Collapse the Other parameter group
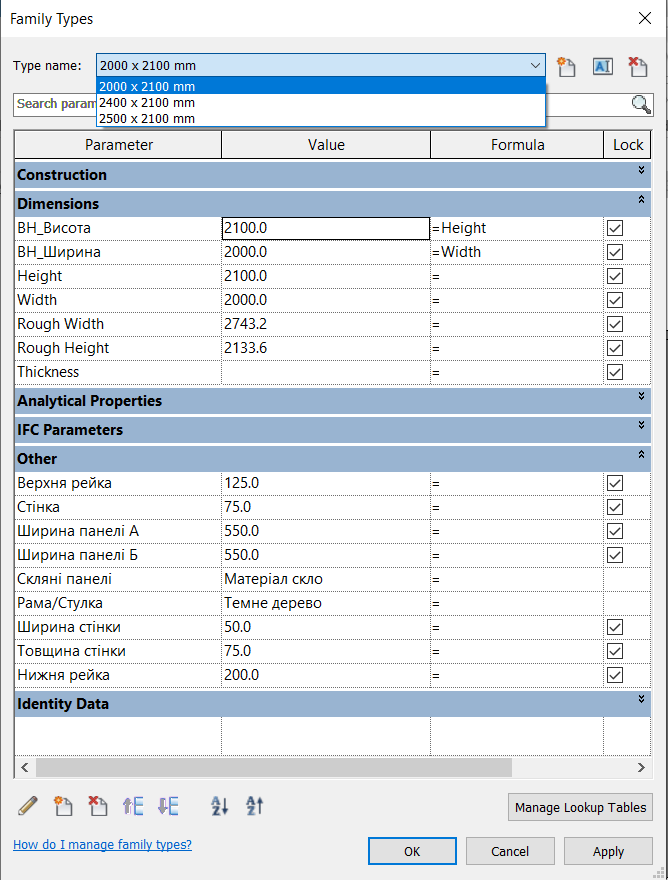Image resolution: width=668 pixels, height=880 pixels. click(x=641, y=455)
